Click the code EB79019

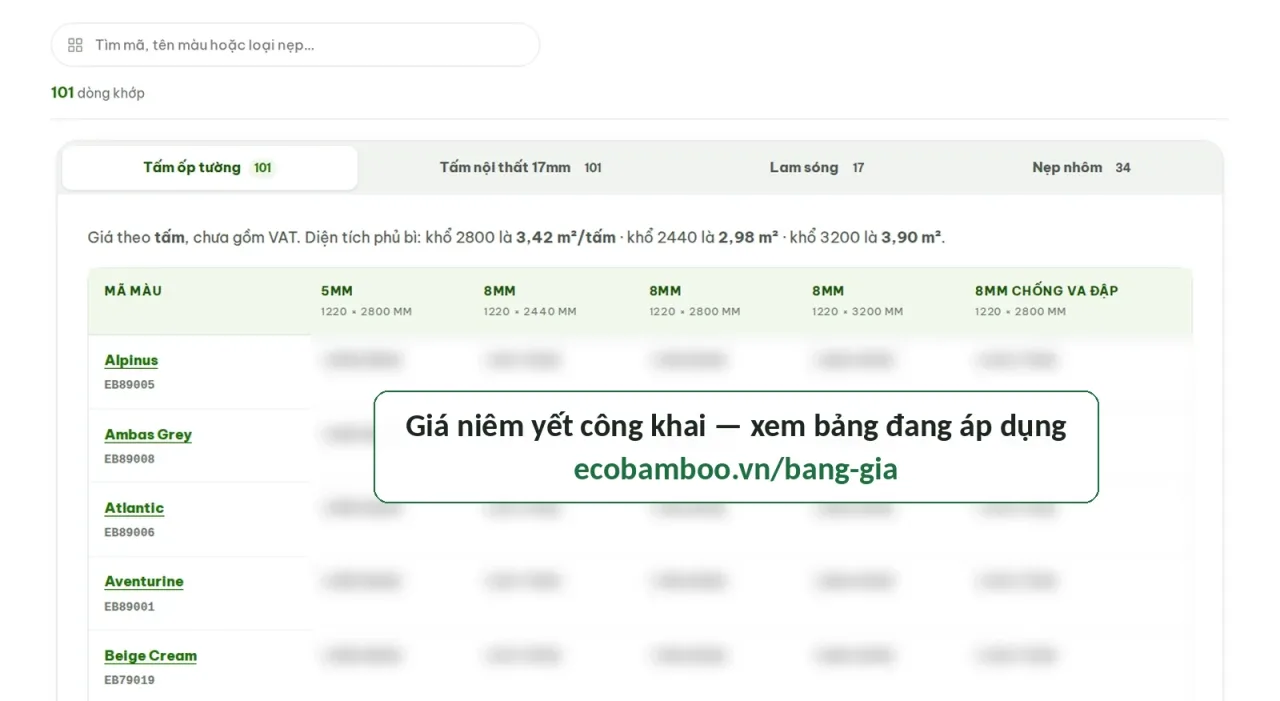click(x=129, y=681)
